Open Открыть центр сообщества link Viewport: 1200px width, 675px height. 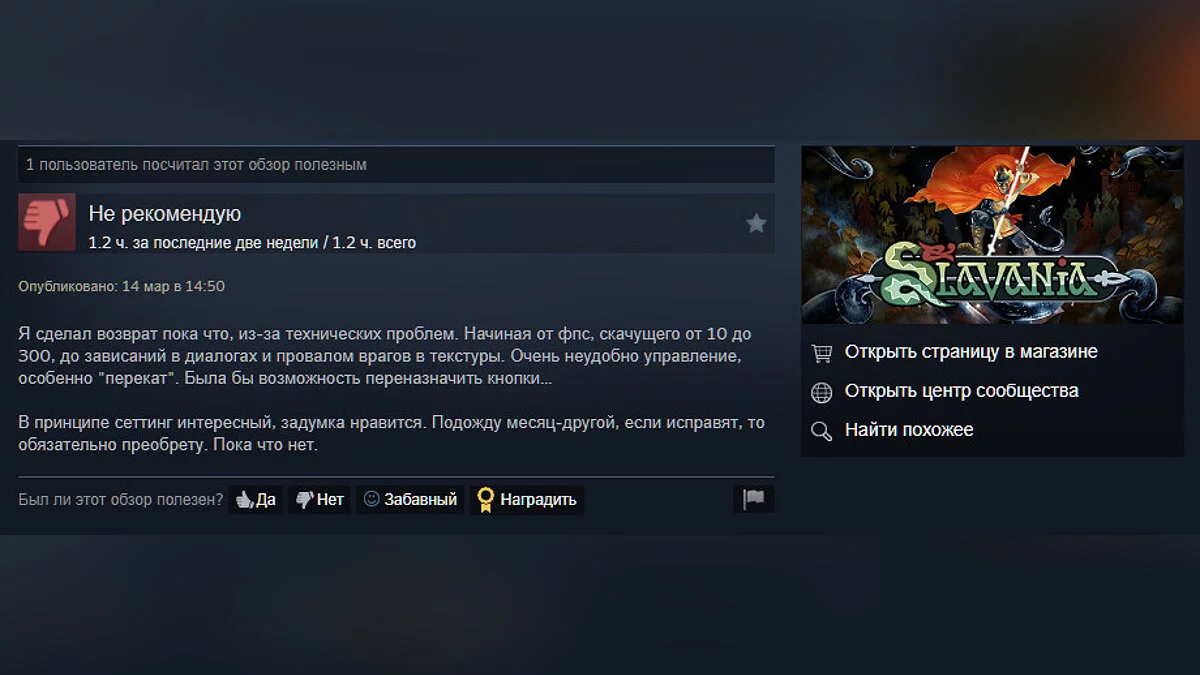(x=962, y=391)
